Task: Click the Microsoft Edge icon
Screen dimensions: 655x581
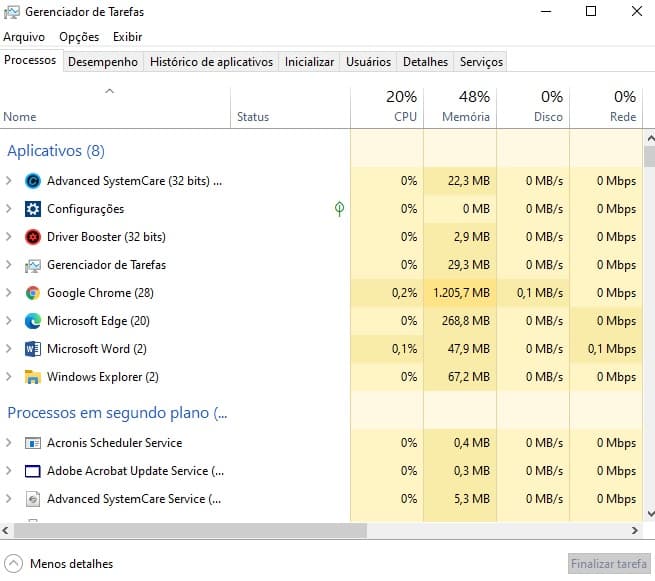Action: tap(33, 321)
